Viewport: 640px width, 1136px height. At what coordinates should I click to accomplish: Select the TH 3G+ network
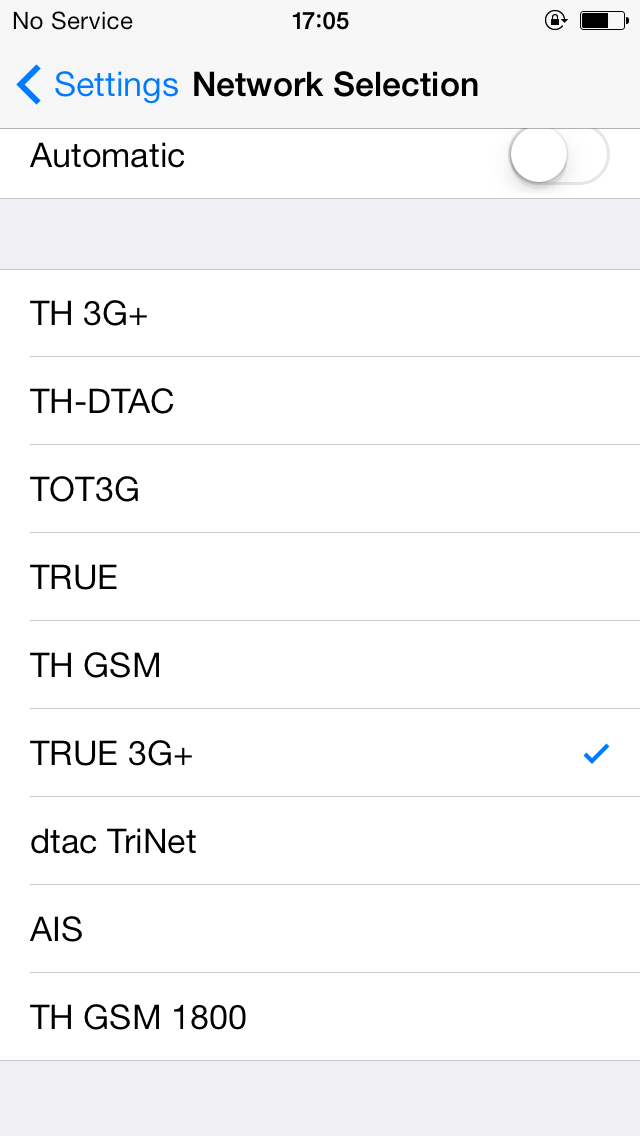point(320,313)
